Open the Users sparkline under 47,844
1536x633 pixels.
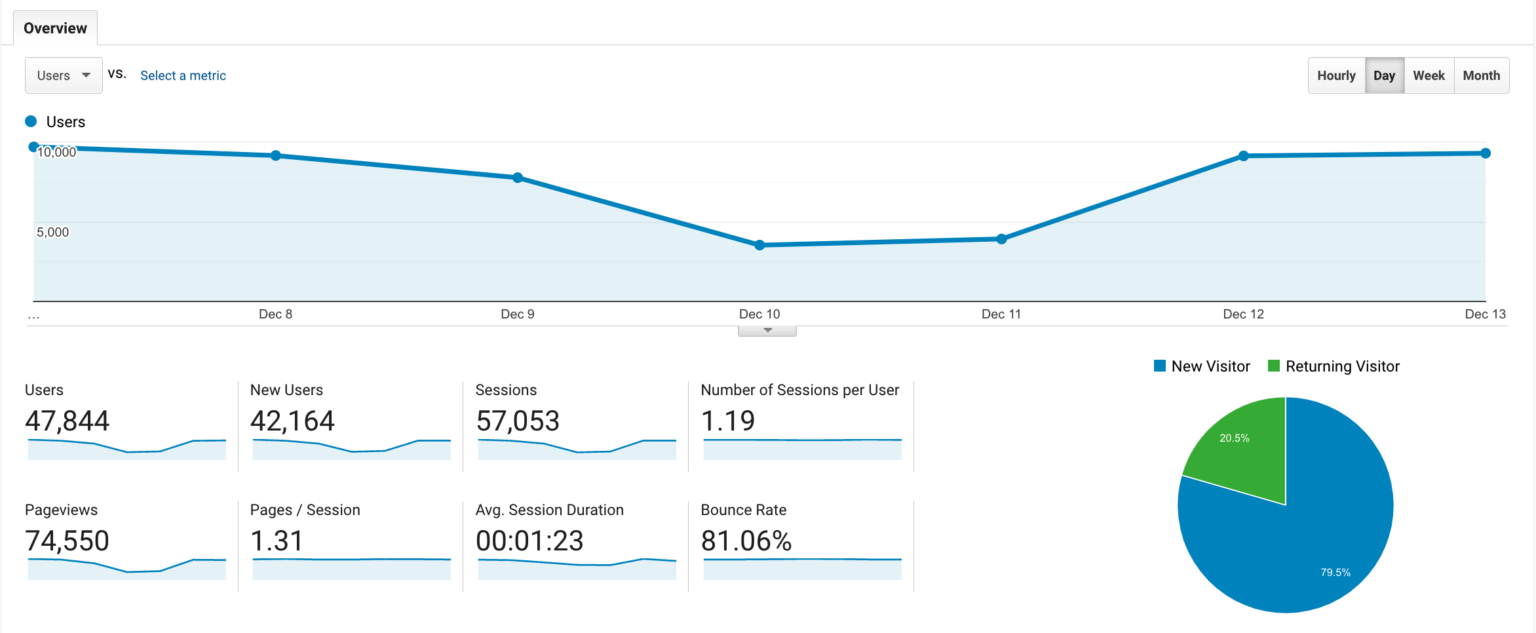(x=126, y=448)
